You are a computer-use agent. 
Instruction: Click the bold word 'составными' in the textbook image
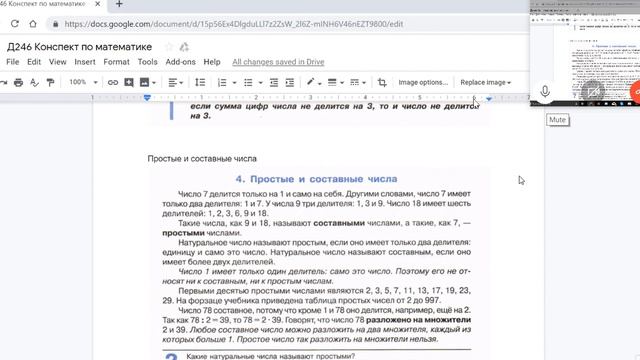(339, 223)
